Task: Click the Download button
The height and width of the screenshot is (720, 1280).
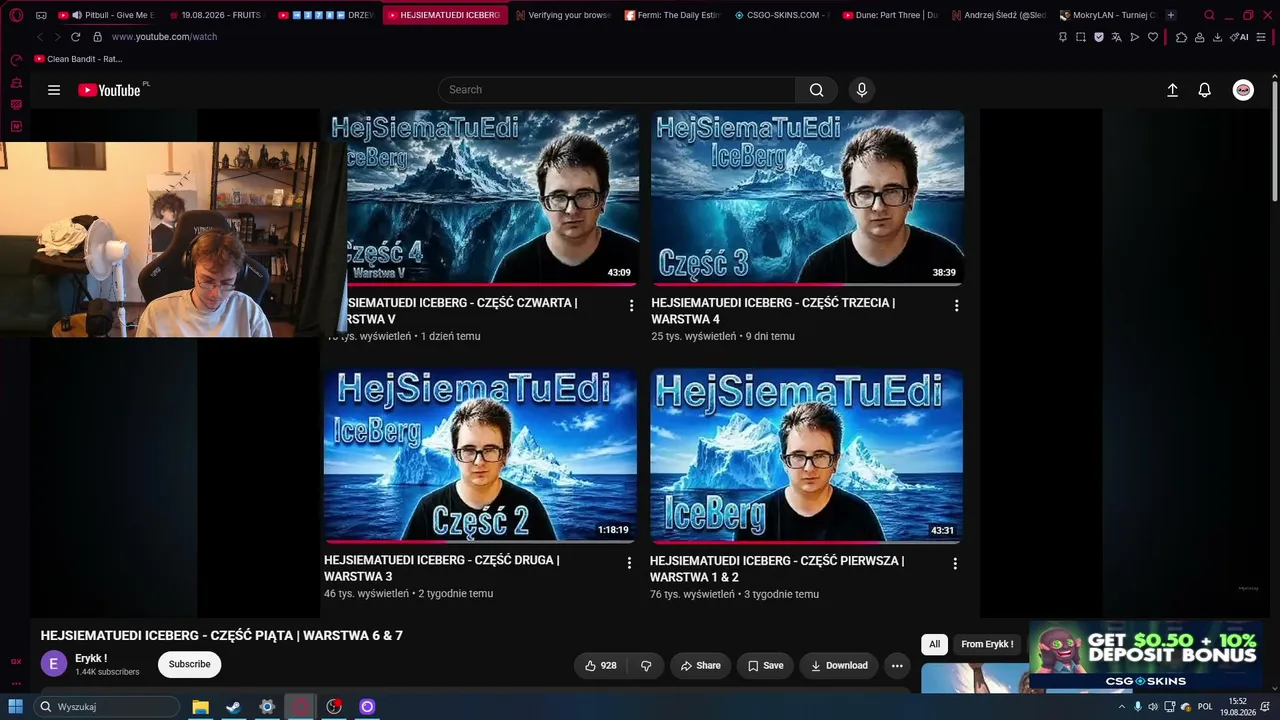Action: pyautogui.click(x=839, y=665)
